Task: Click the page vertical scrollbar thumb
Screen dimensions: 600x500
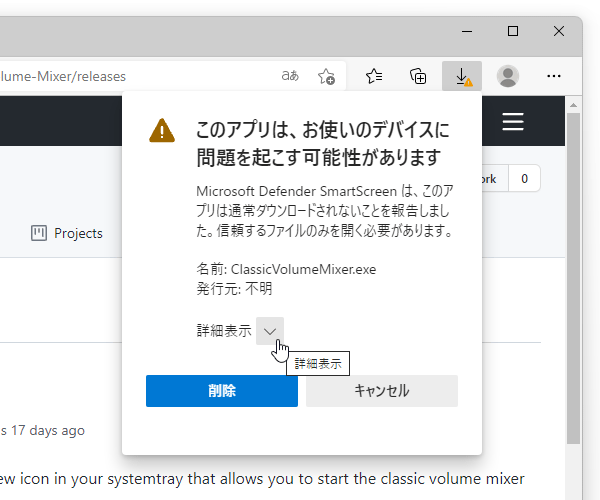Action: [573, 279]
